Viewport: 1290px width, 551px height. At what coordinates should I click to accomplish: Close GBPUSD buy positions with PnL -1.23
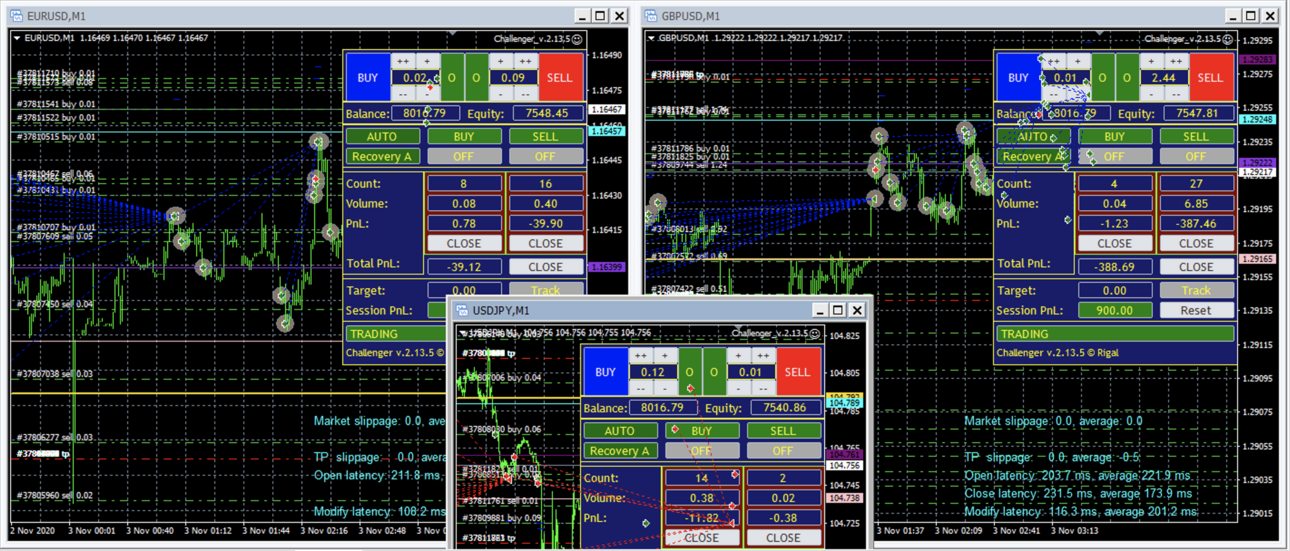tap(1114, 243)
